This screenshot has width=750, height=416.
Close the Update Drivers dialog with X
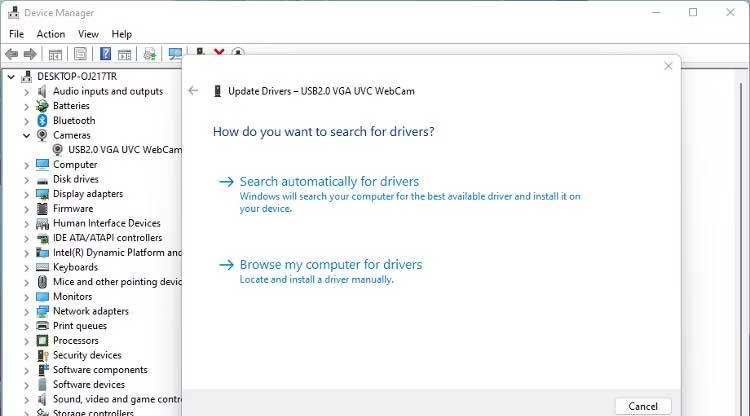click(x=668, y=66)
